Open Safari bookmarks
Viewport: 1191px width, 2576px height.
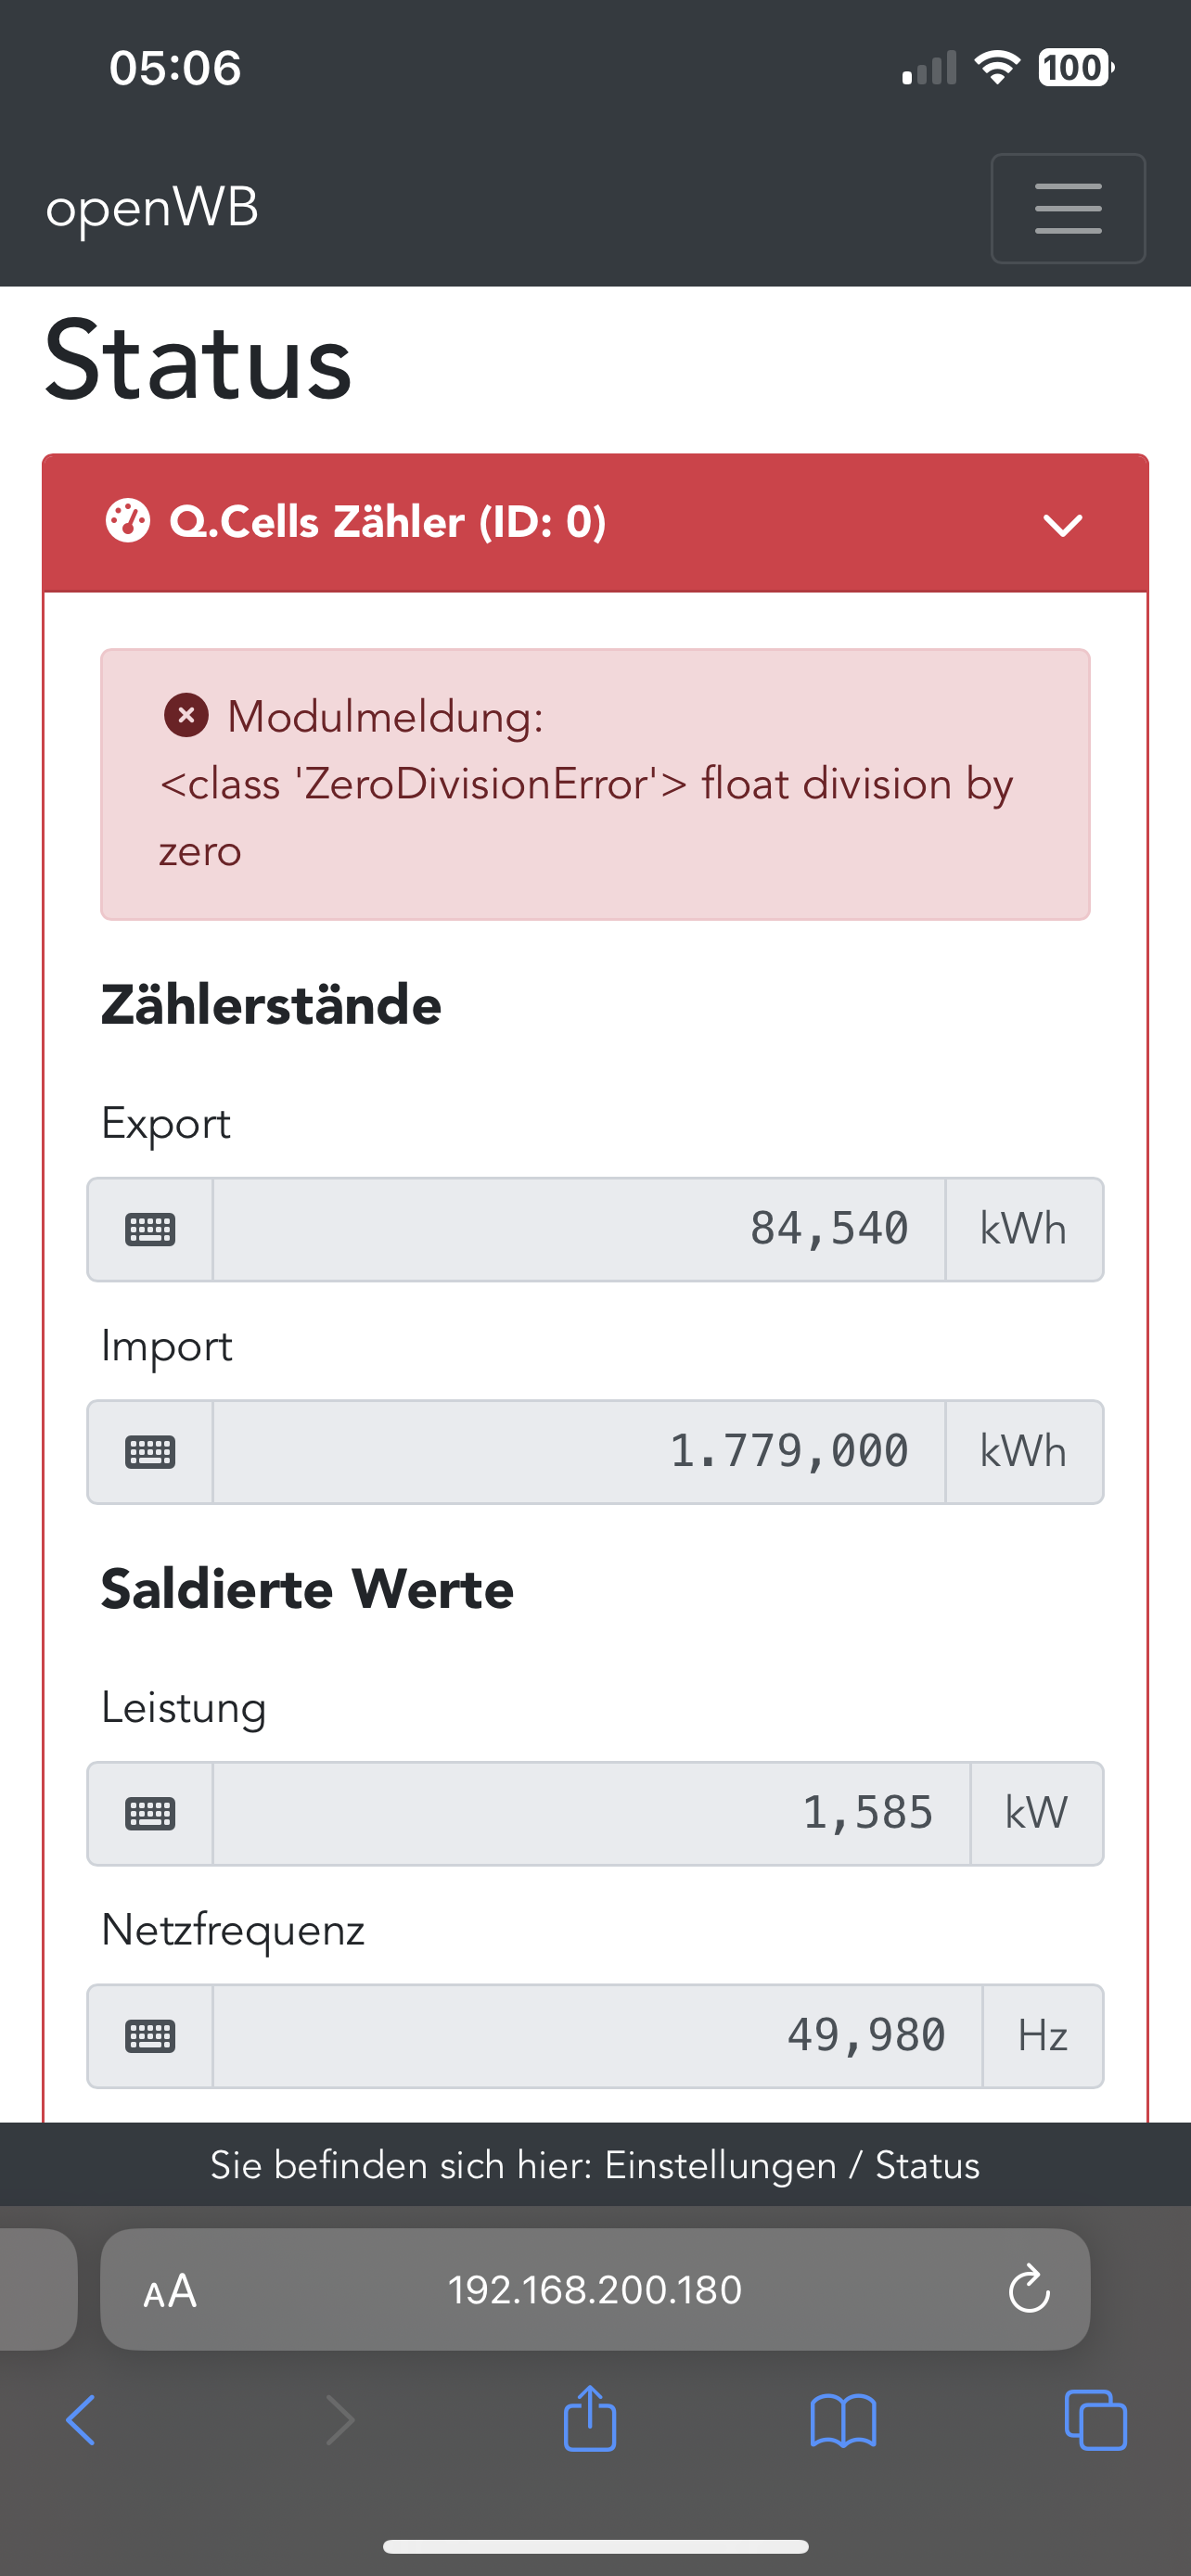pos(843,2421)
